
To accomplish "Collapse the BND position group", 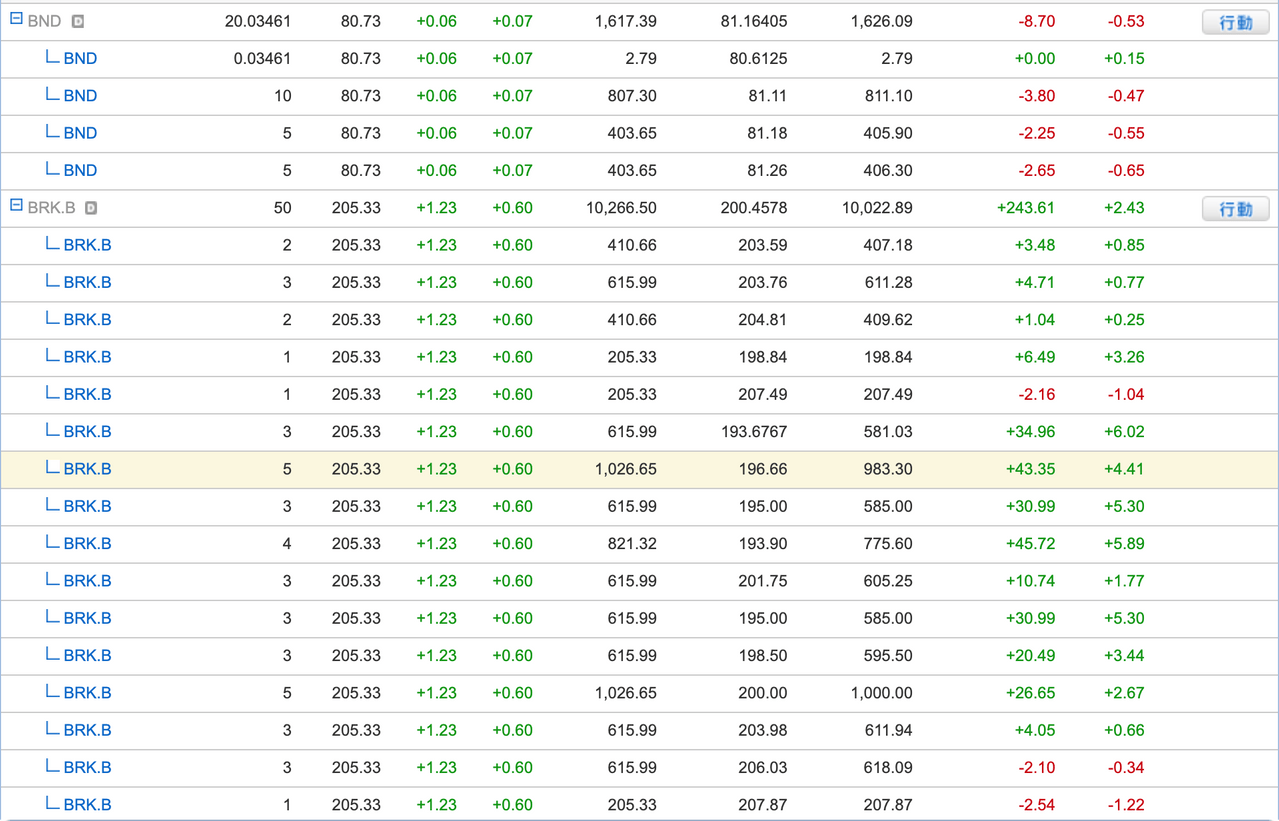I will (x=16, y=19).
